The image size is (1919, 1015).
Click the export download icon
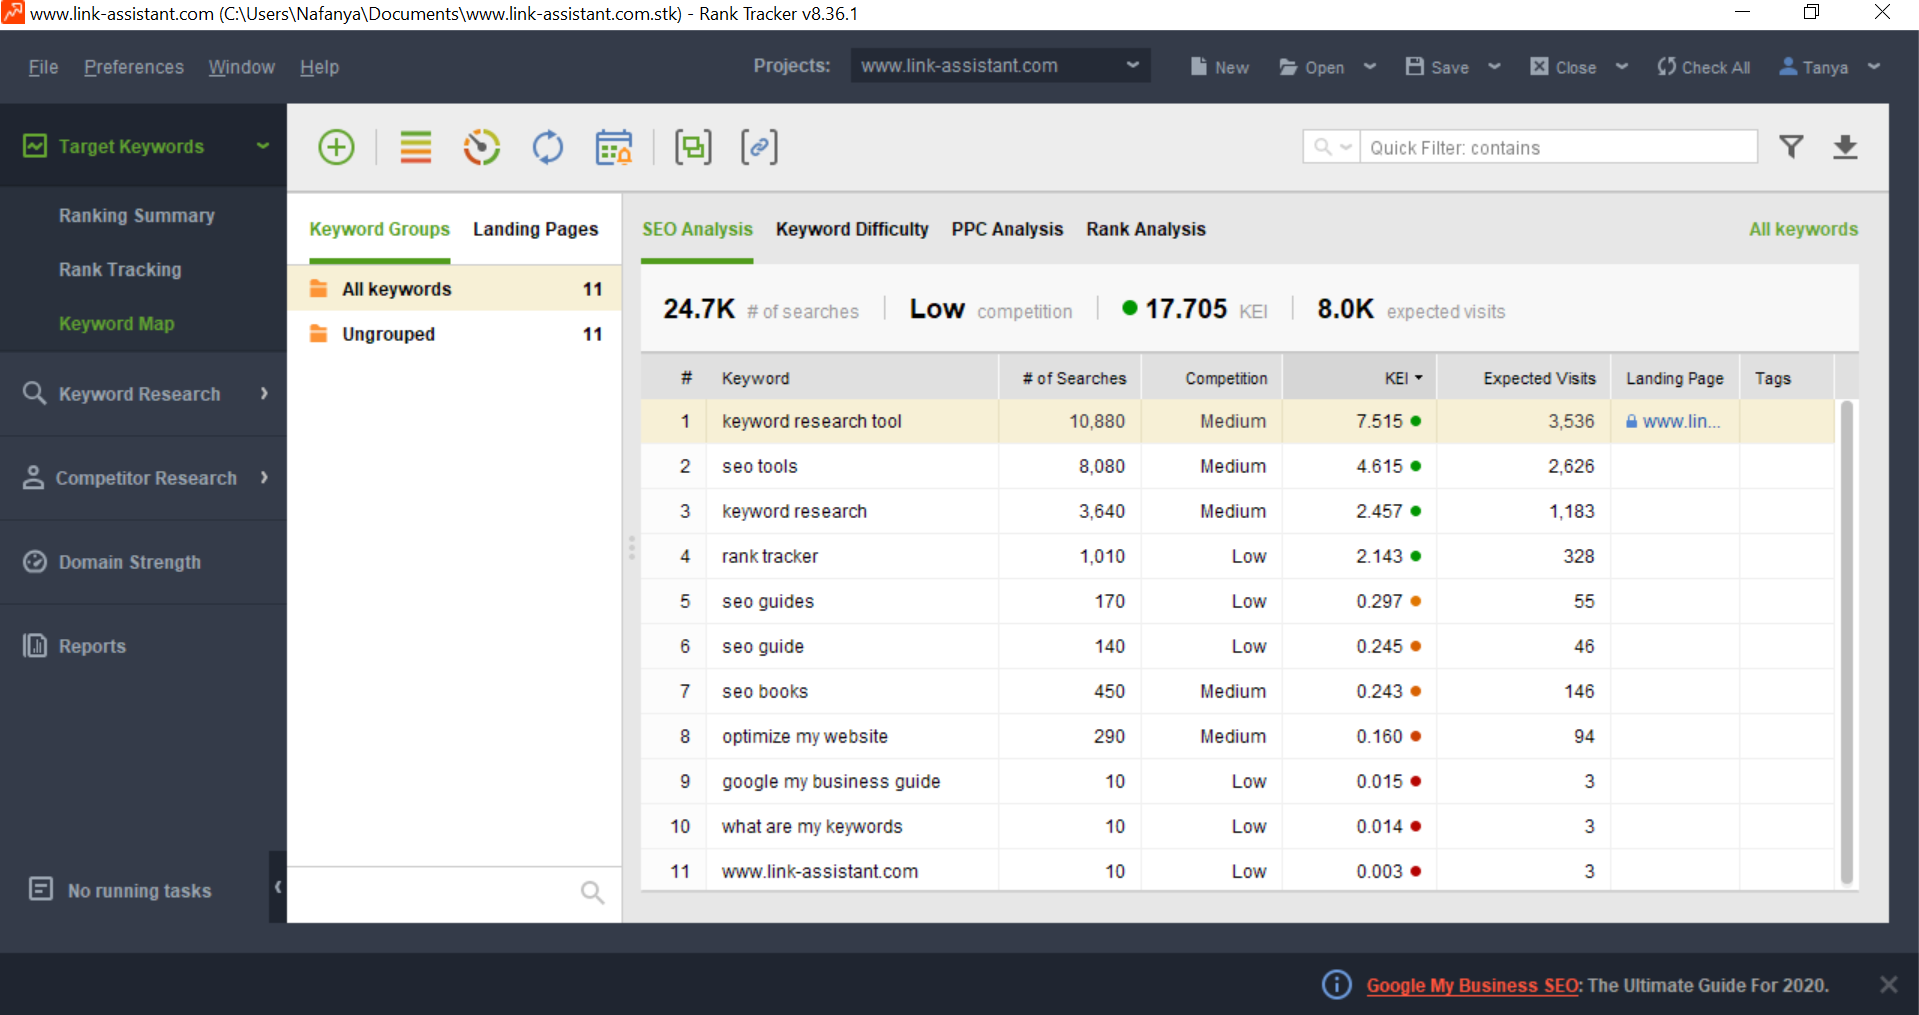pos(1845,147)
